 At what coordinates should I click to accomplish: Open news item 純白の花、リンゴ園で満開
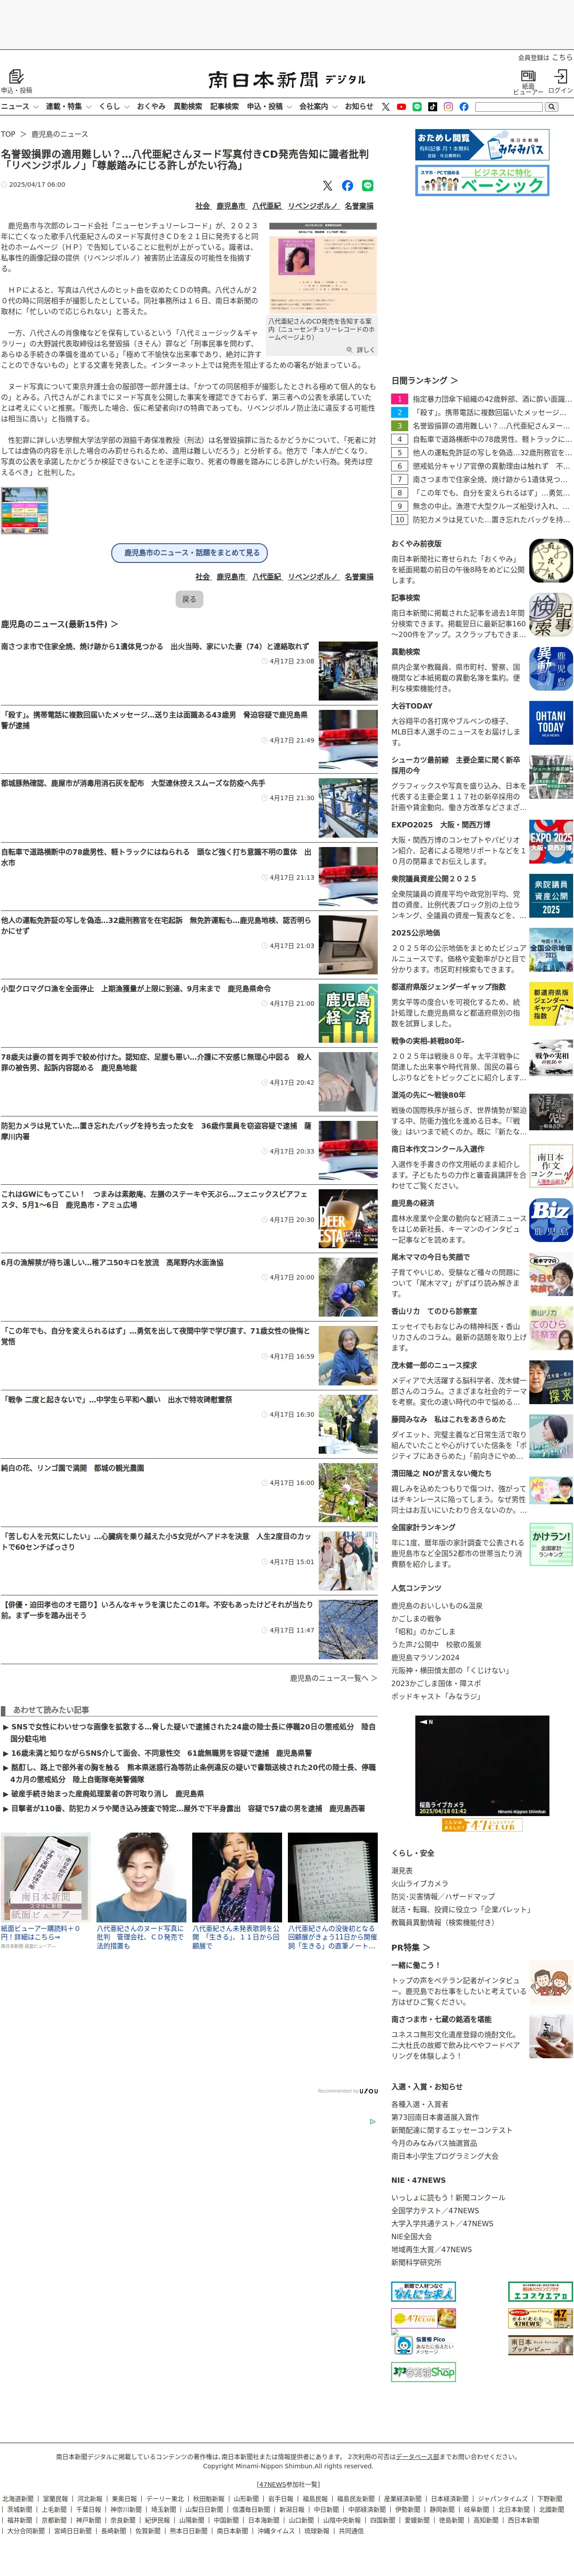(72, 1468)
